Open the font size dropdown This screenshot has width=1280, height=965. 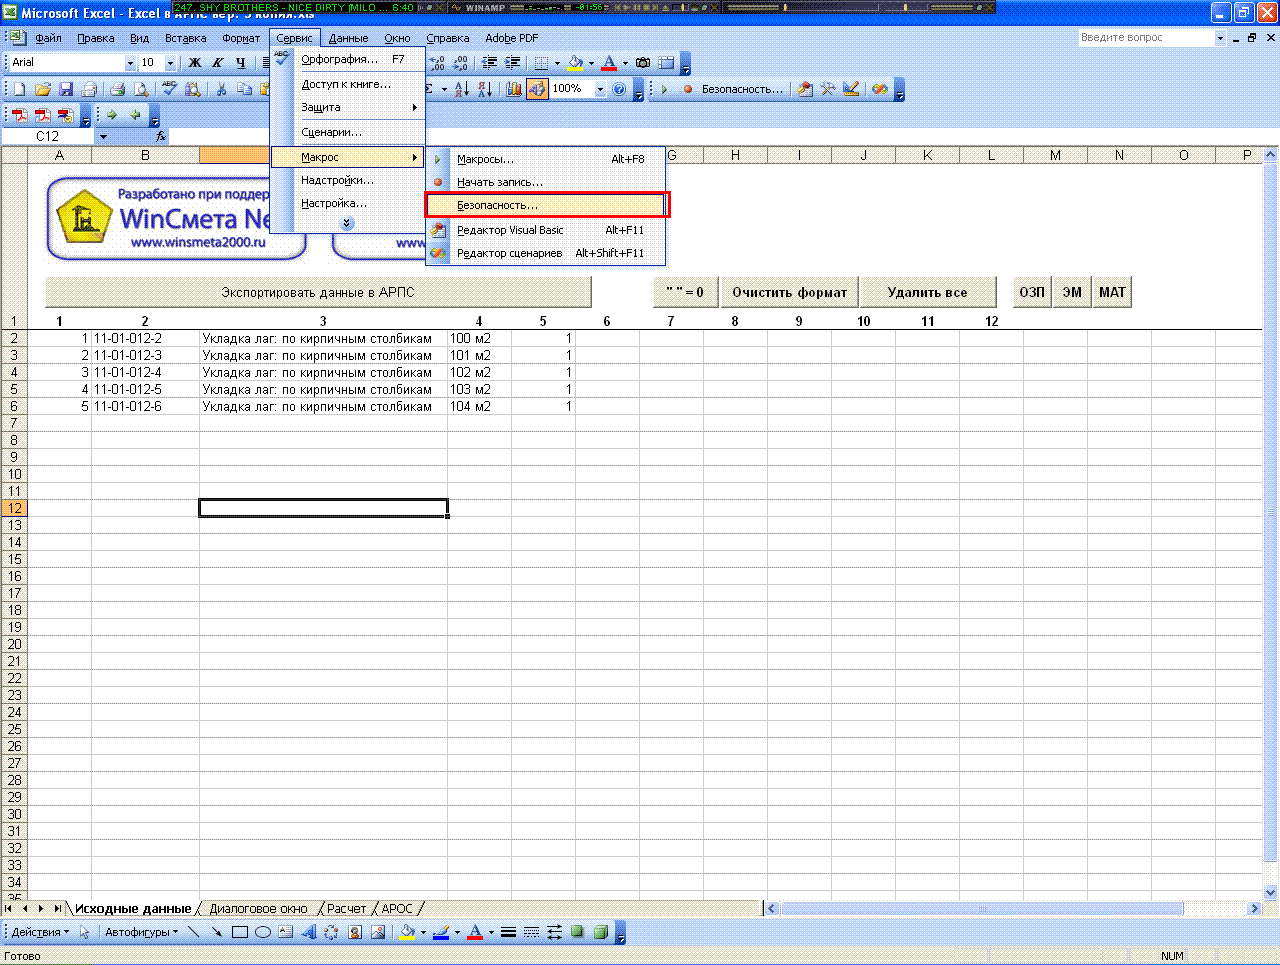pyautogui.click(x=170, y=62)
